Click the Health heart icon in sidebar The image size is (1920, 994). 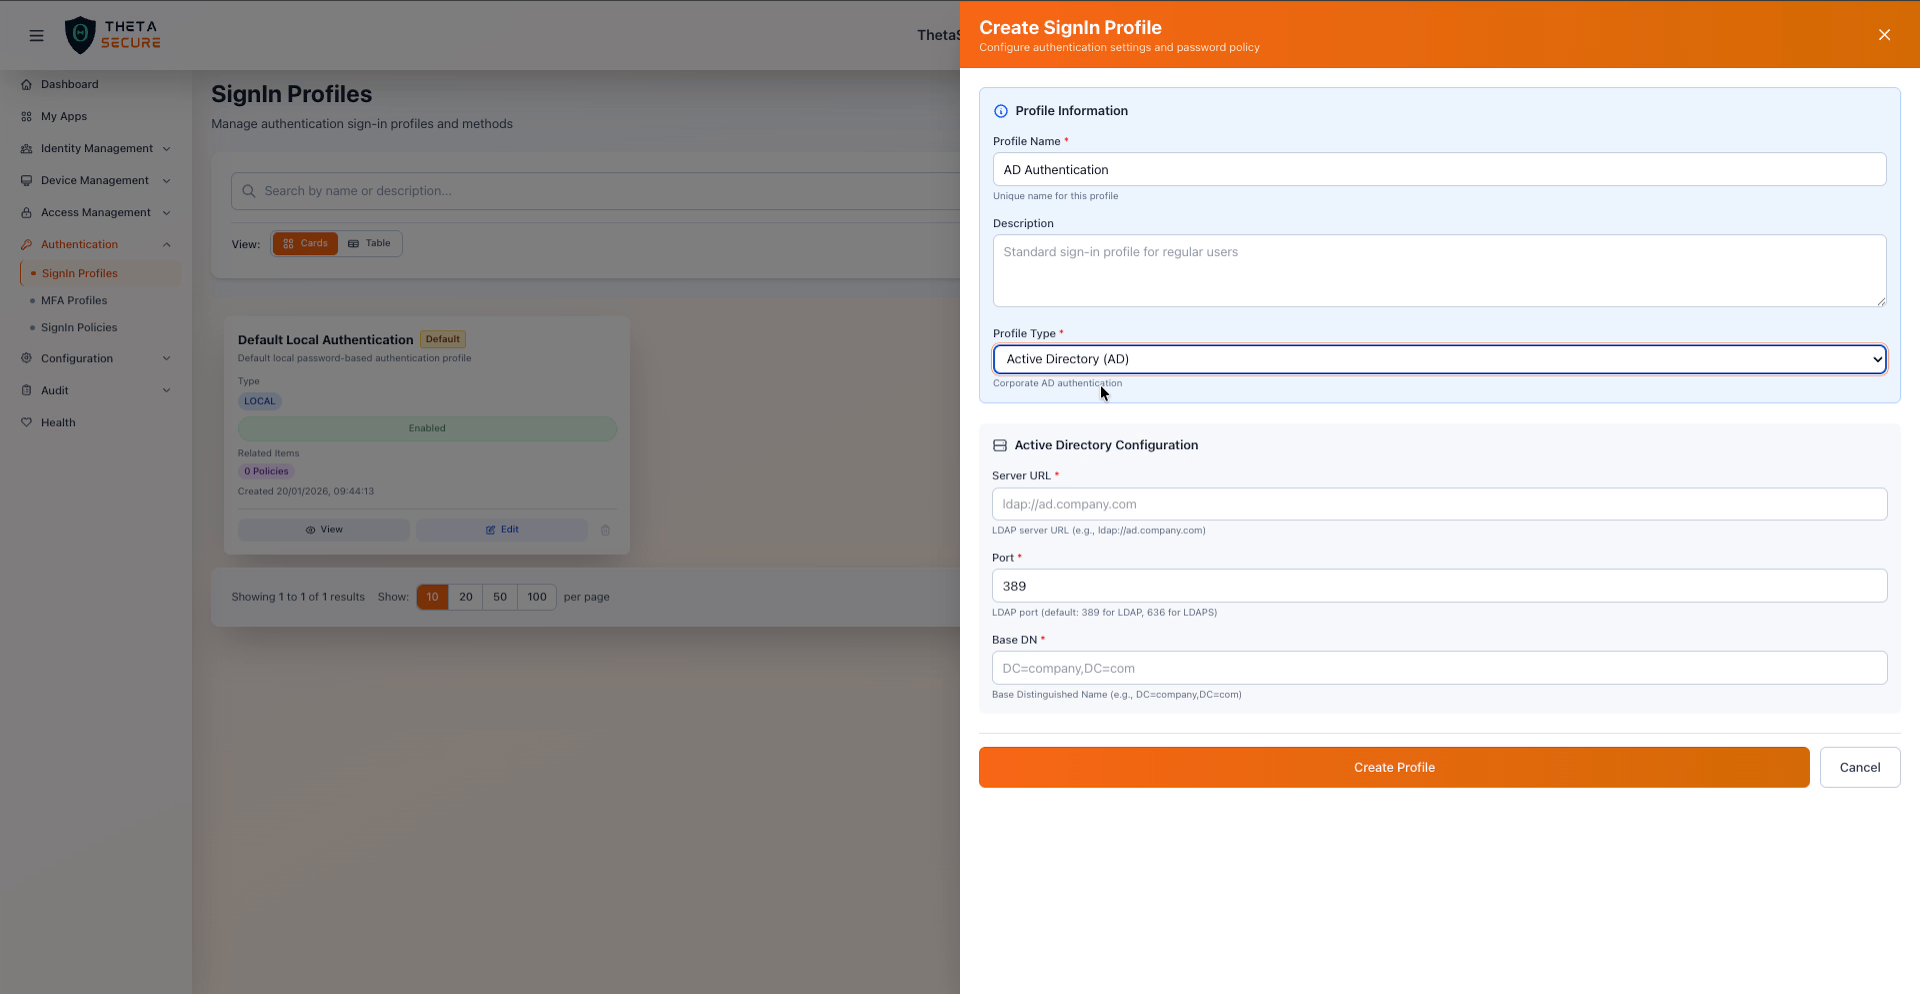(x=27, y=422)
